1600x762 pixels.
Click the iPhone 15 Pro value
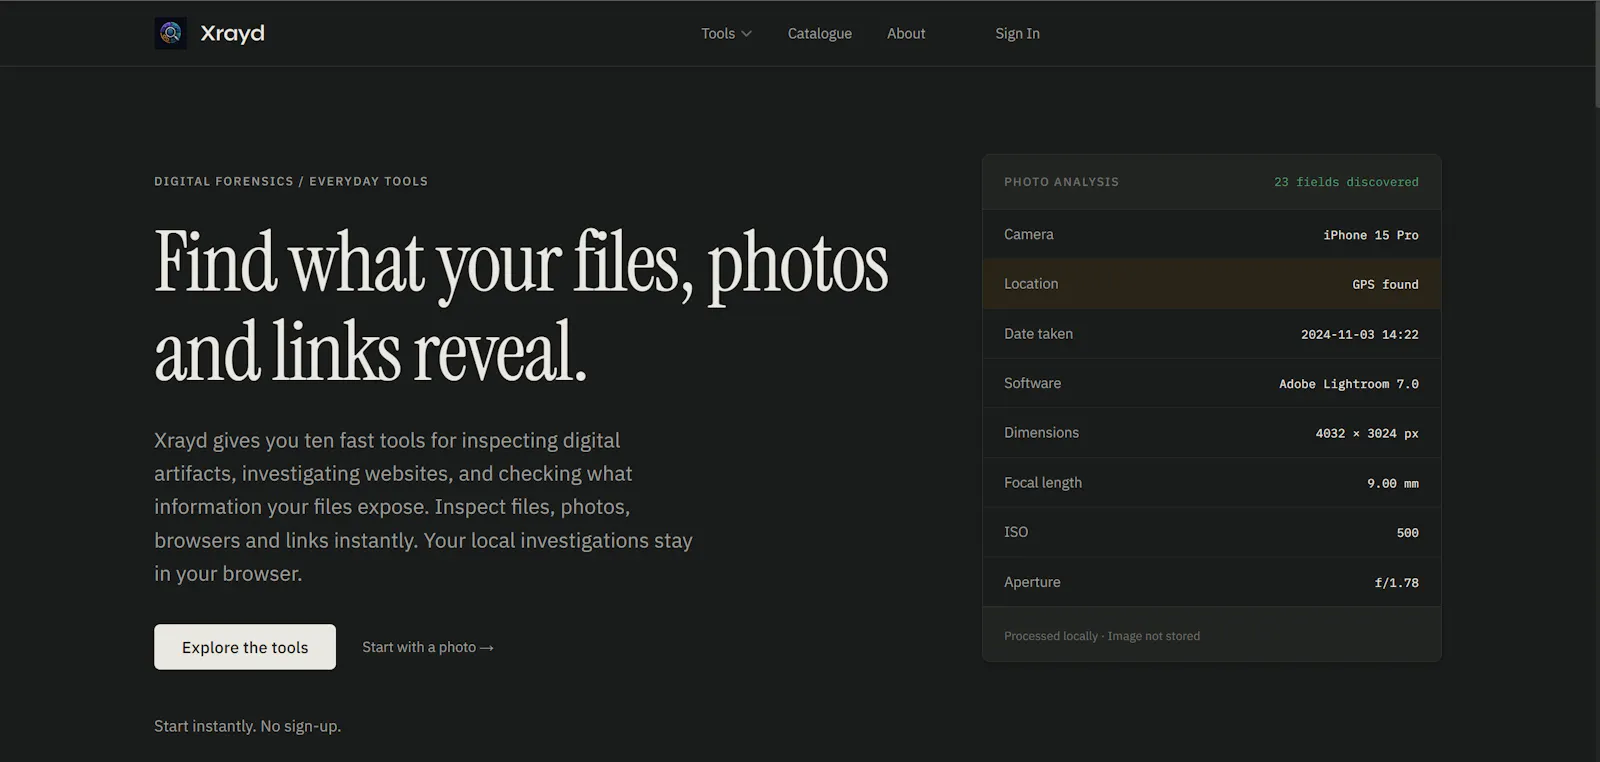(1370, 235)
